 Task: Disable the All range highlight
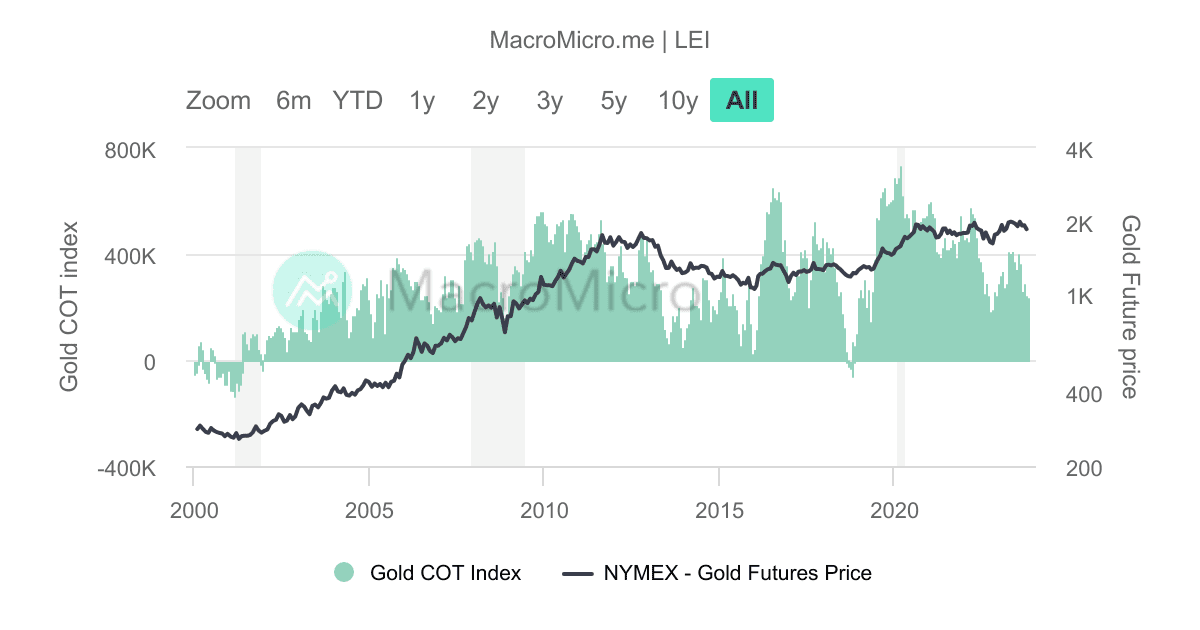741,100
